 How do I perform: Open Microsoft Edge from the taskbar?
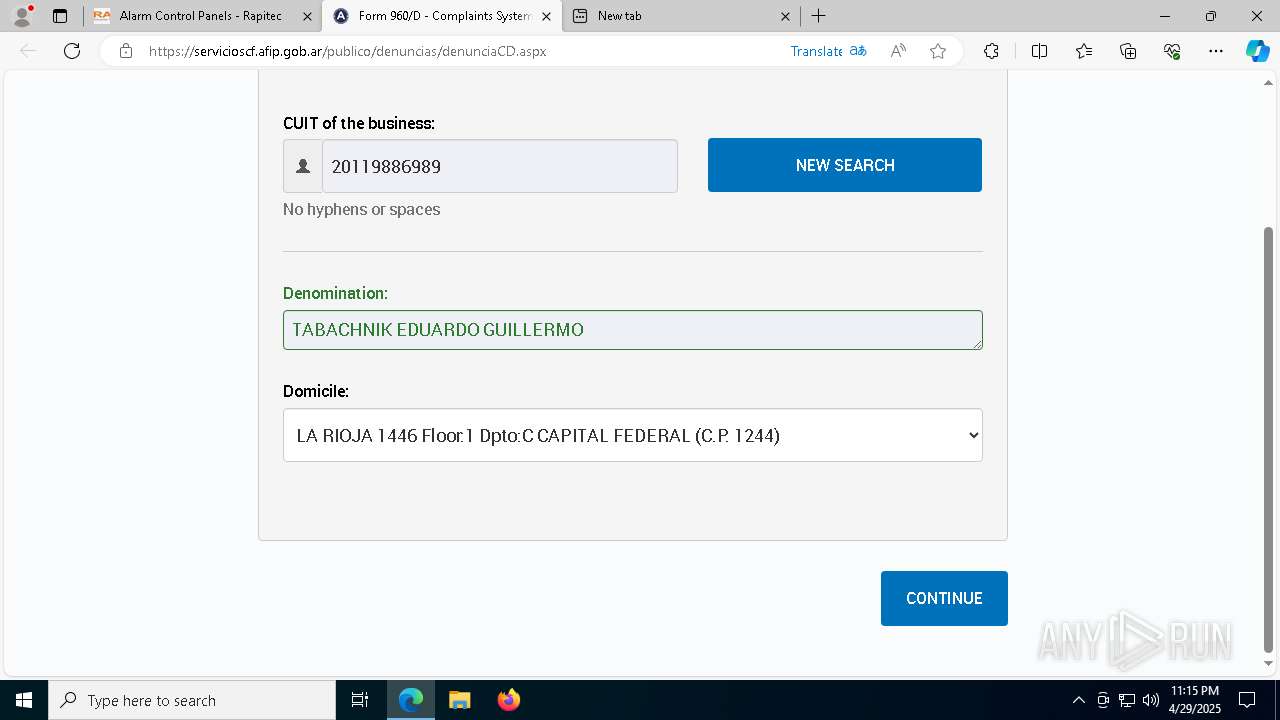pos(411,700)
